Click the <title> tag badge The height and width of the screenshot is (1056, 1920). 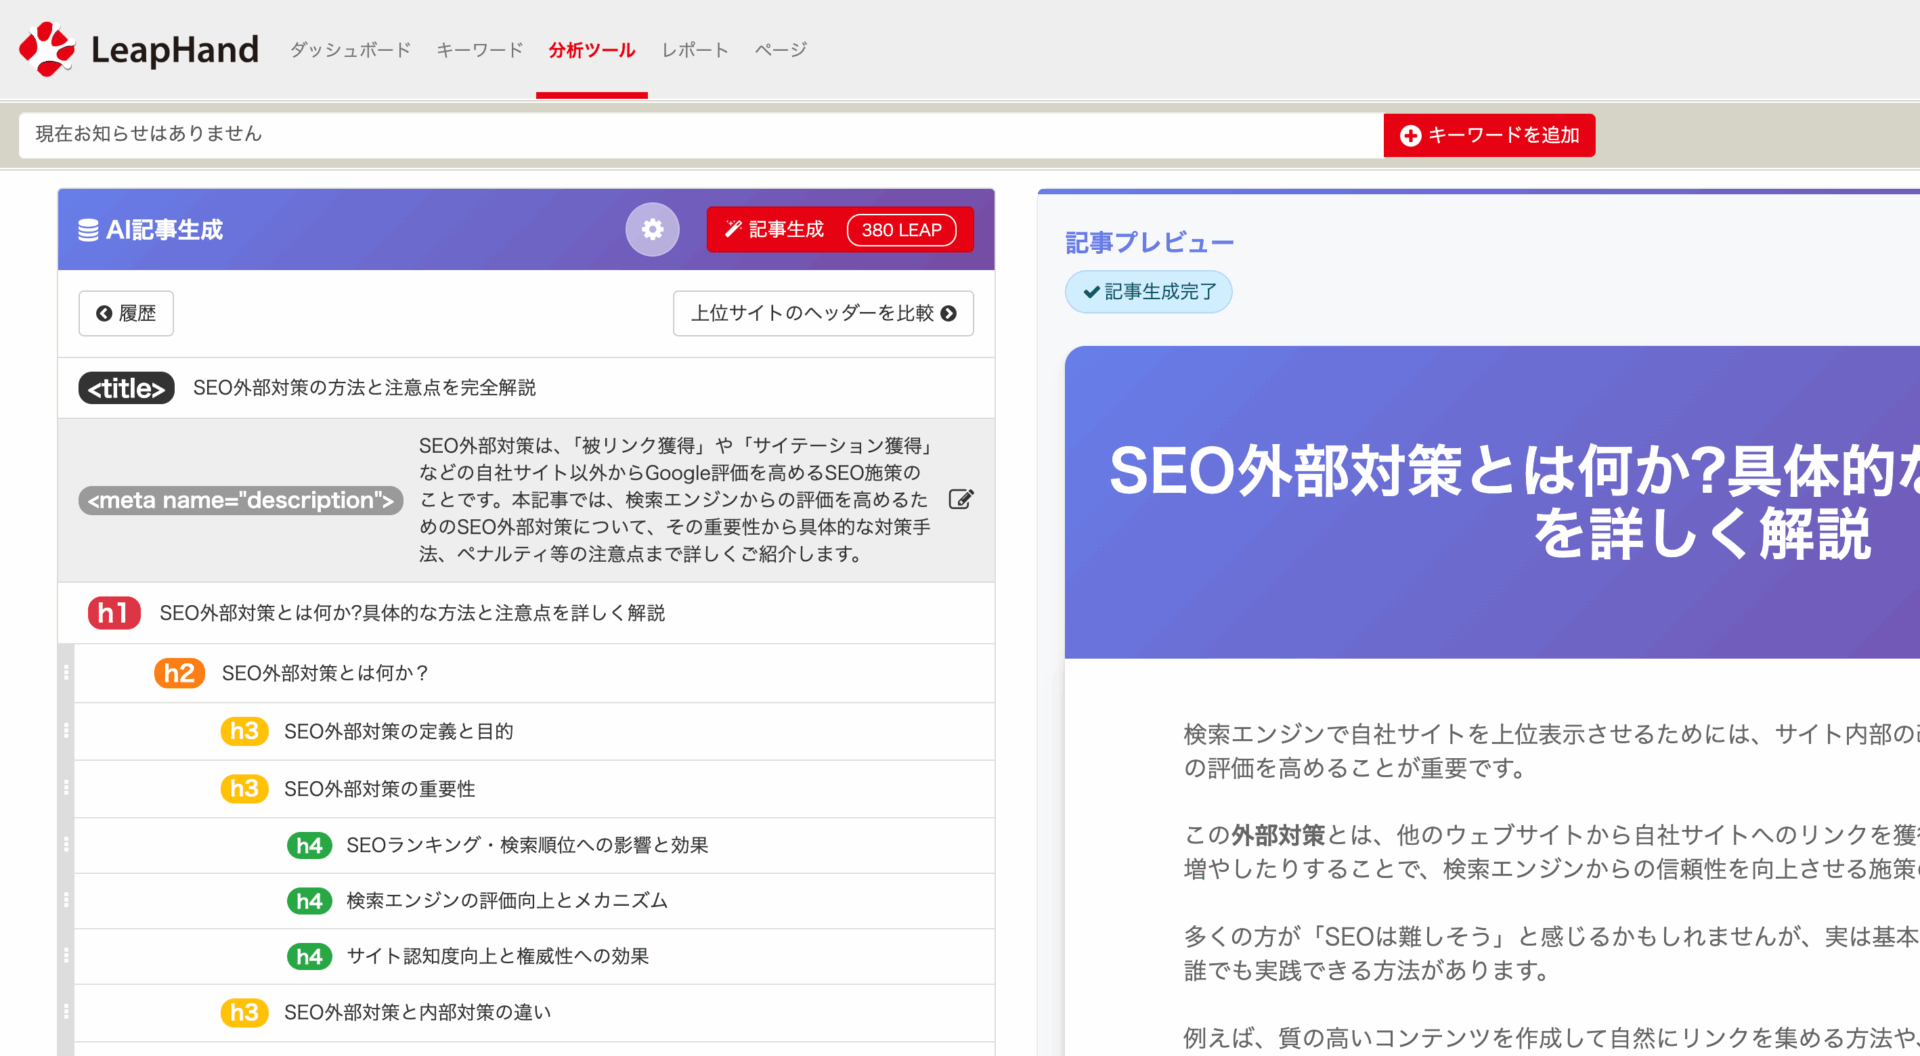pos(126,388)
